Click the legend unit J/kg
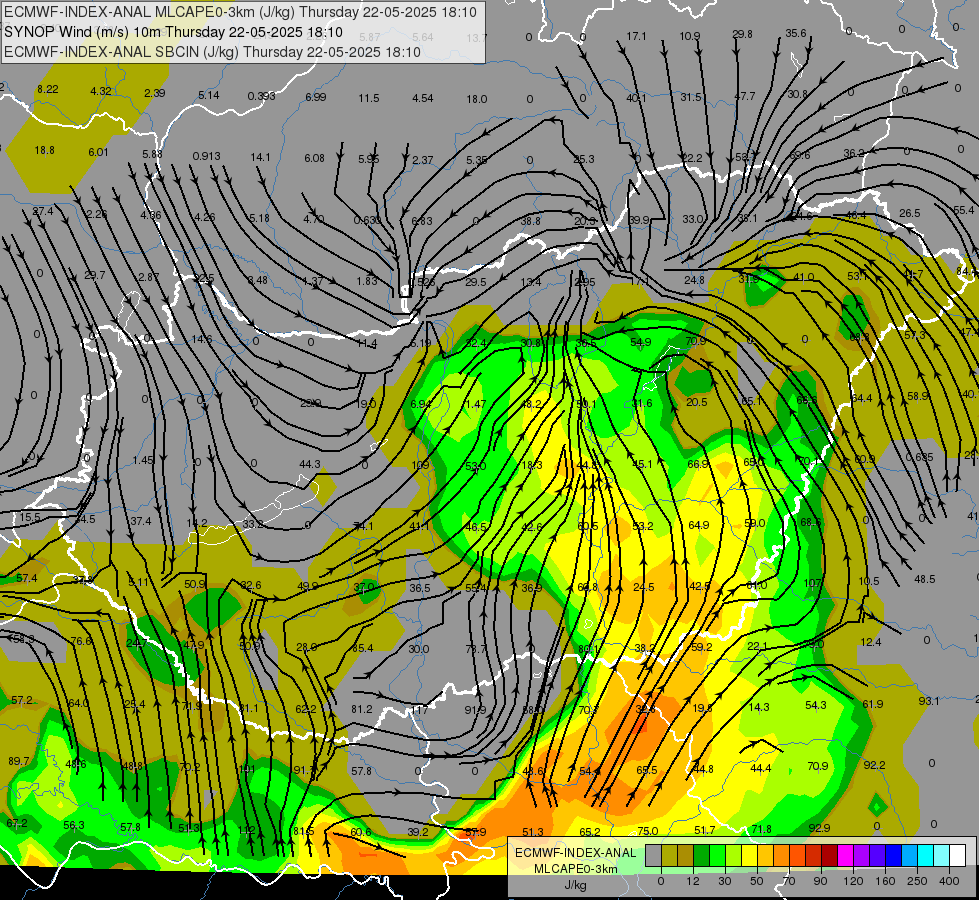 click(x=575, y=884)
